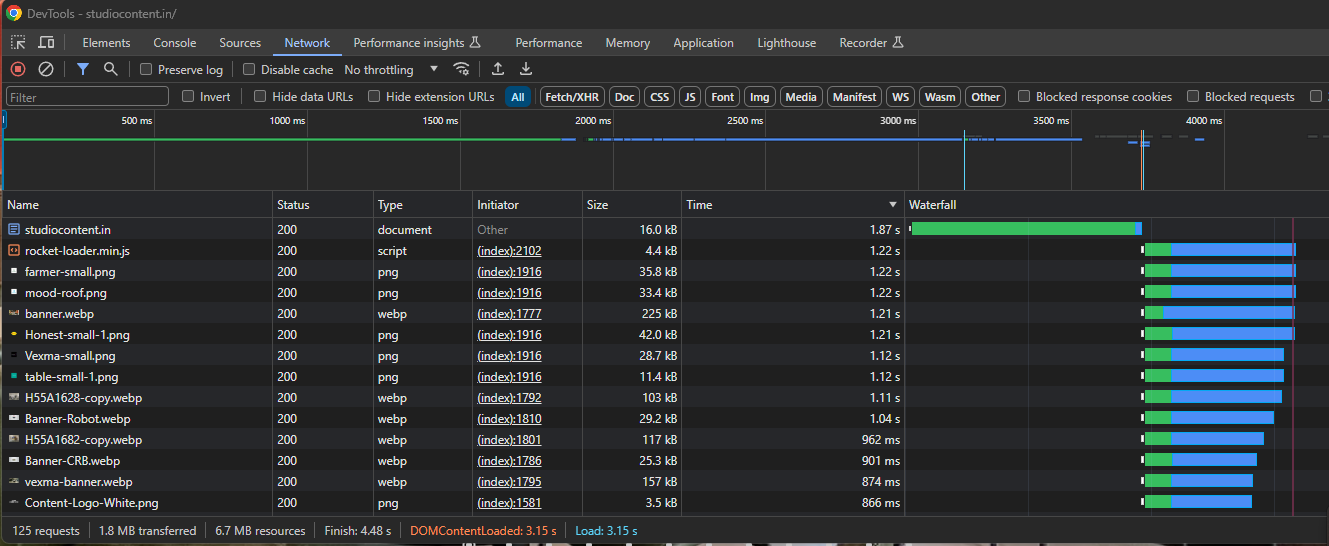The height and width of the screenshot is (546, 1329).
Task: Open the network search magnifier
Action: click(x=111, y=69)
